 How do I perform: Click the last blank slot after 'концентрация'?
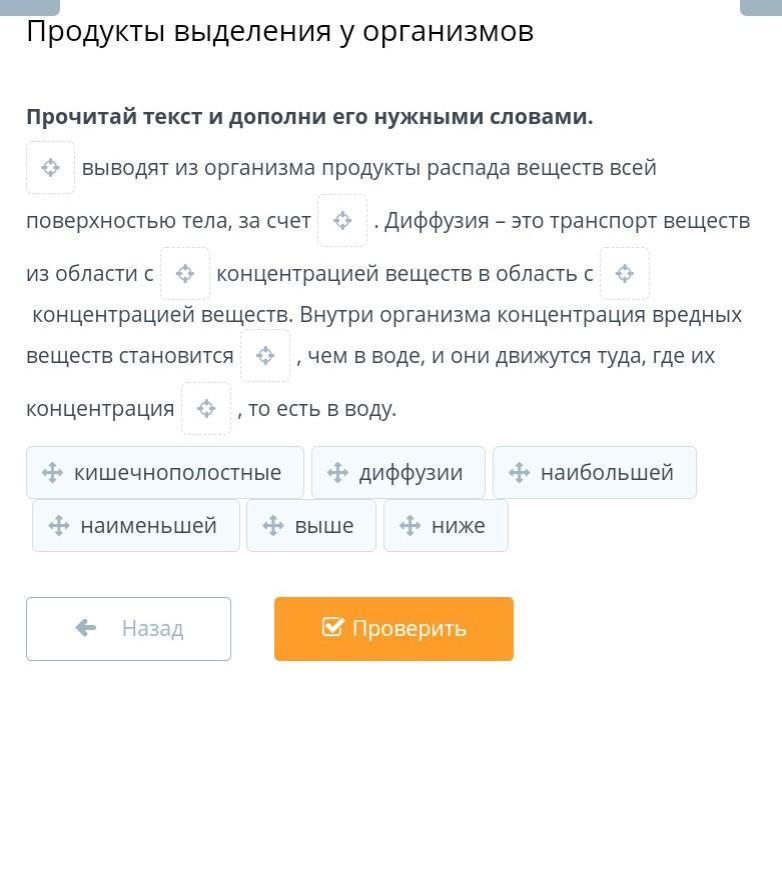pyautogui.click(x=206, y=409)
